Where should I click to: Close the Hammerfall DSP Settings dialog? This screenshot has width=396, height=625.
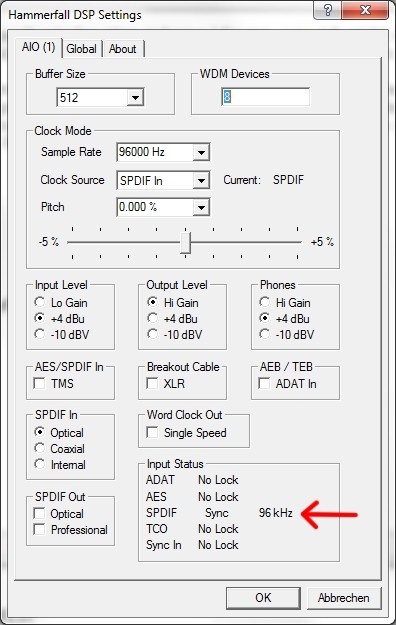tap(365, 10)
